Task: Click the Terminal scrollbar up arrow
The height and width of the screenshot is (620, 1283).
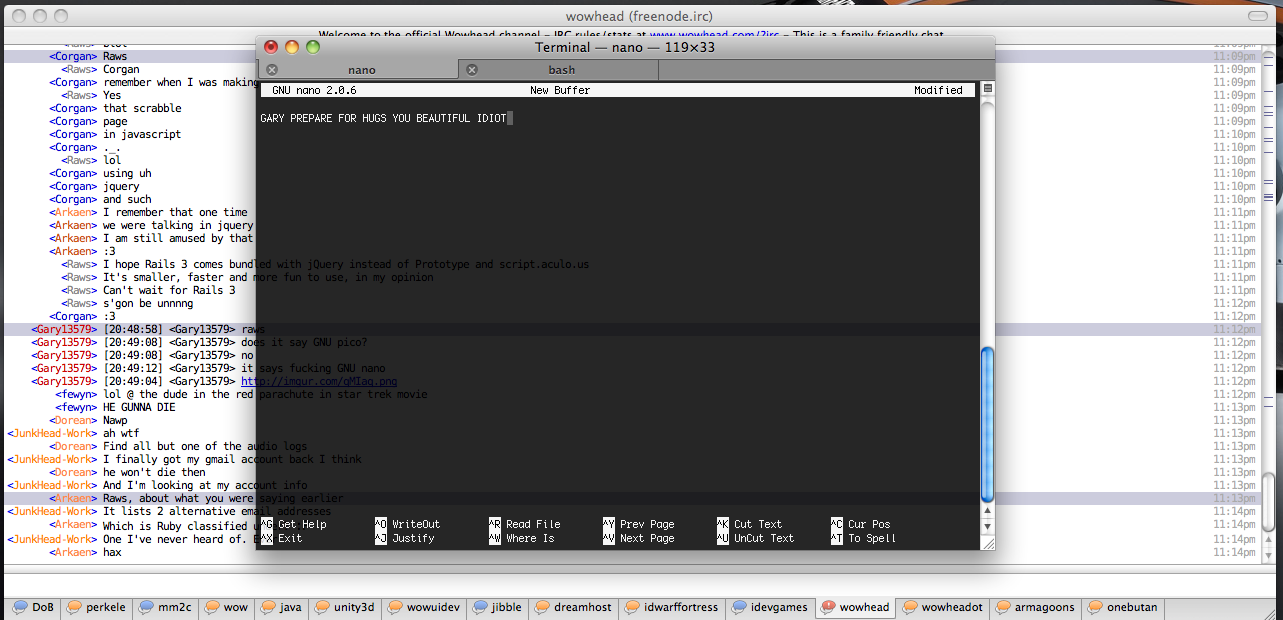Action: coord(988,512)
